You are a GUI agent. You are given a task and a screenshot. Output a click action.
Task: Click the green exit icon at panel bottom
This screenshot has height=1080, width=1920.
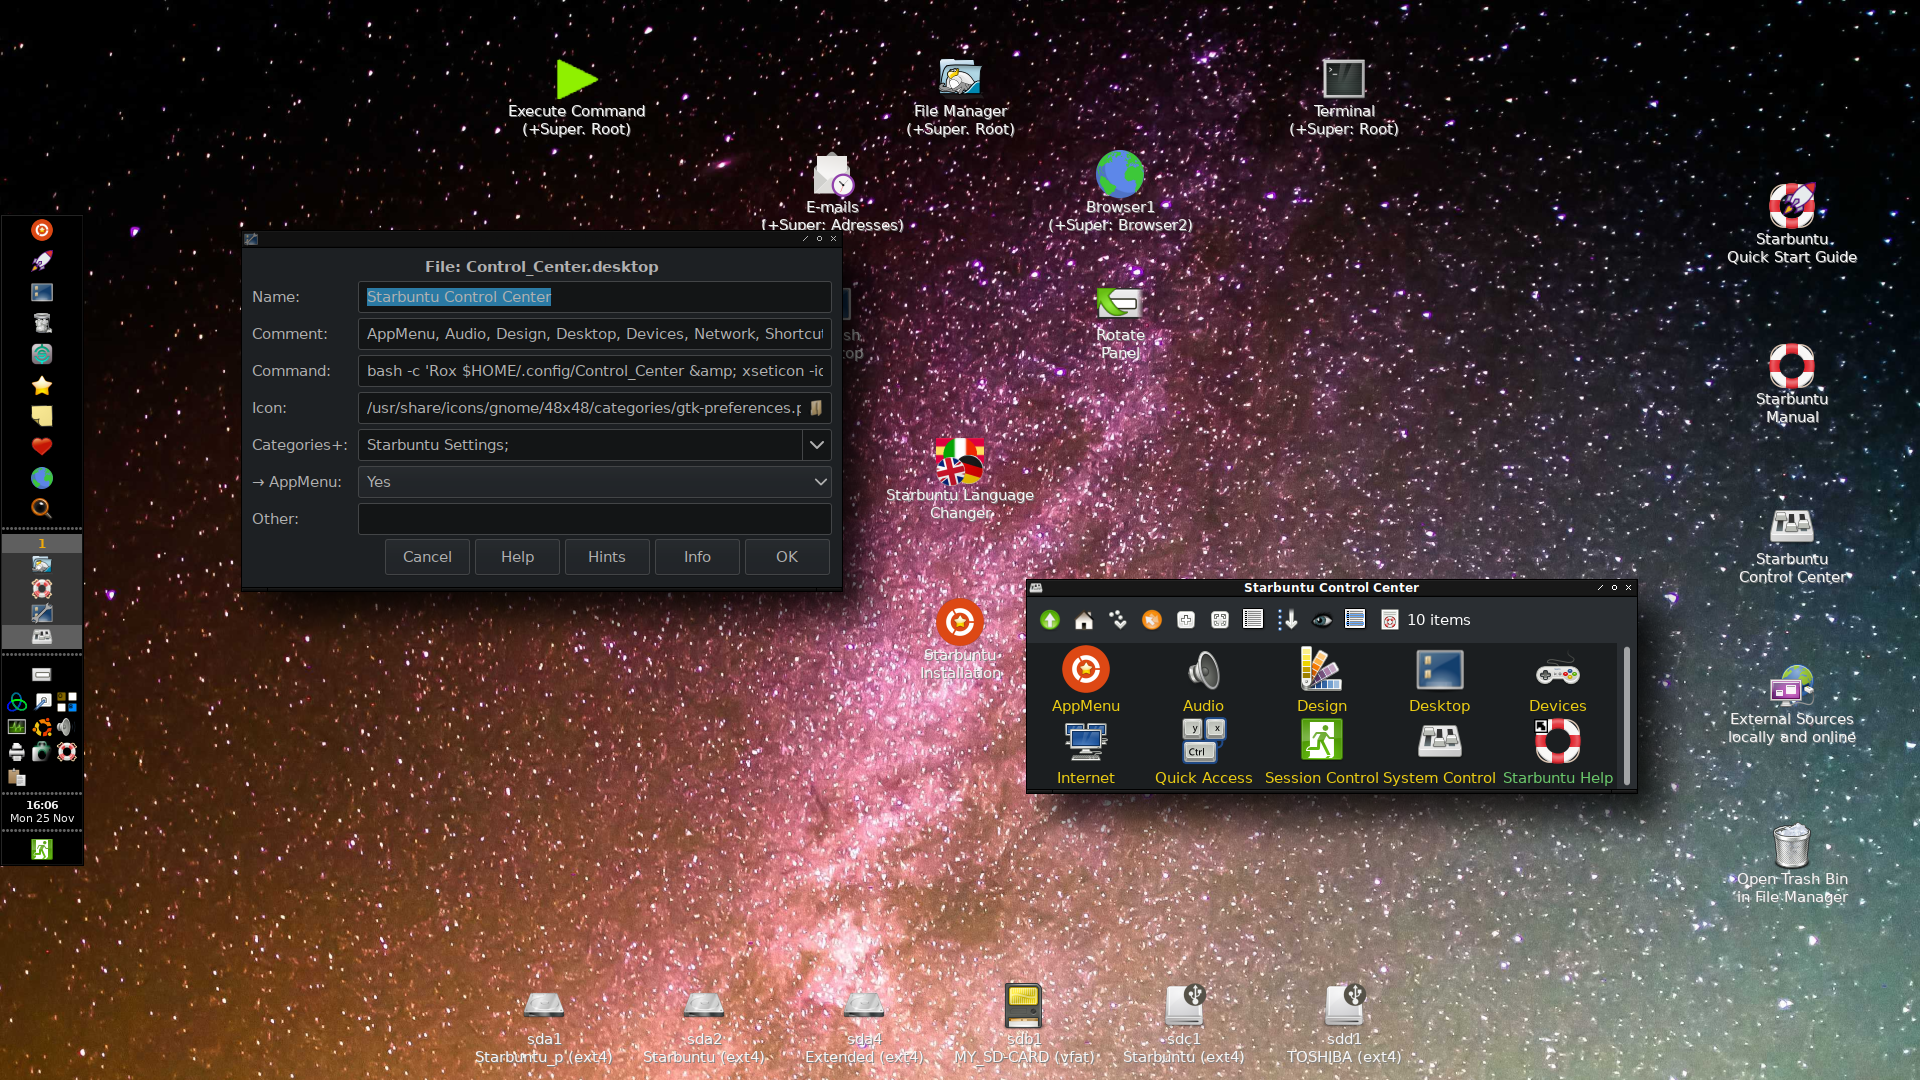point(42,849)
